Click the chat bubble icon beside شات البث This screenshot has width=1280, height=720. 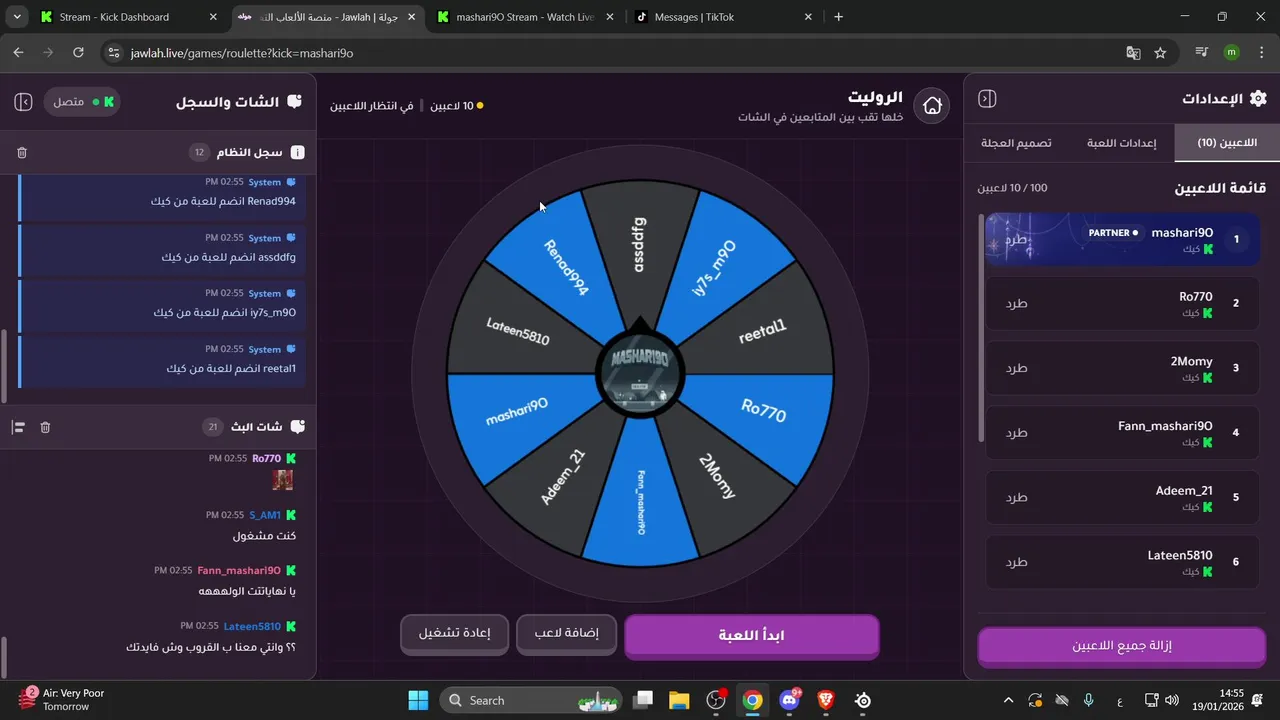297,427
